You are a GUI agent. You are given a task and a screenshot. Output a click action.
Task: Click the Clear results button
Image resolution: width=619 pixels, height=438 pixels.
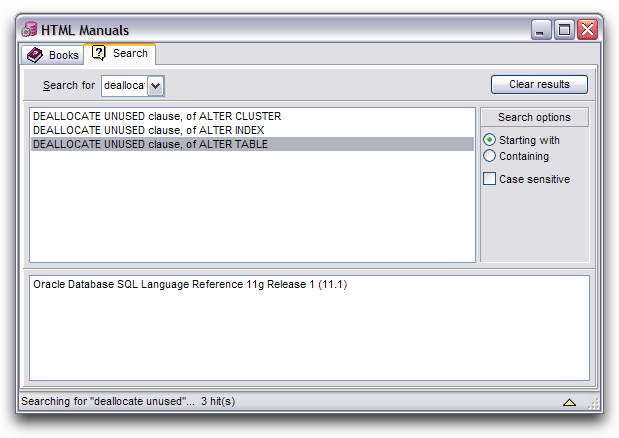tap(539, 84)
